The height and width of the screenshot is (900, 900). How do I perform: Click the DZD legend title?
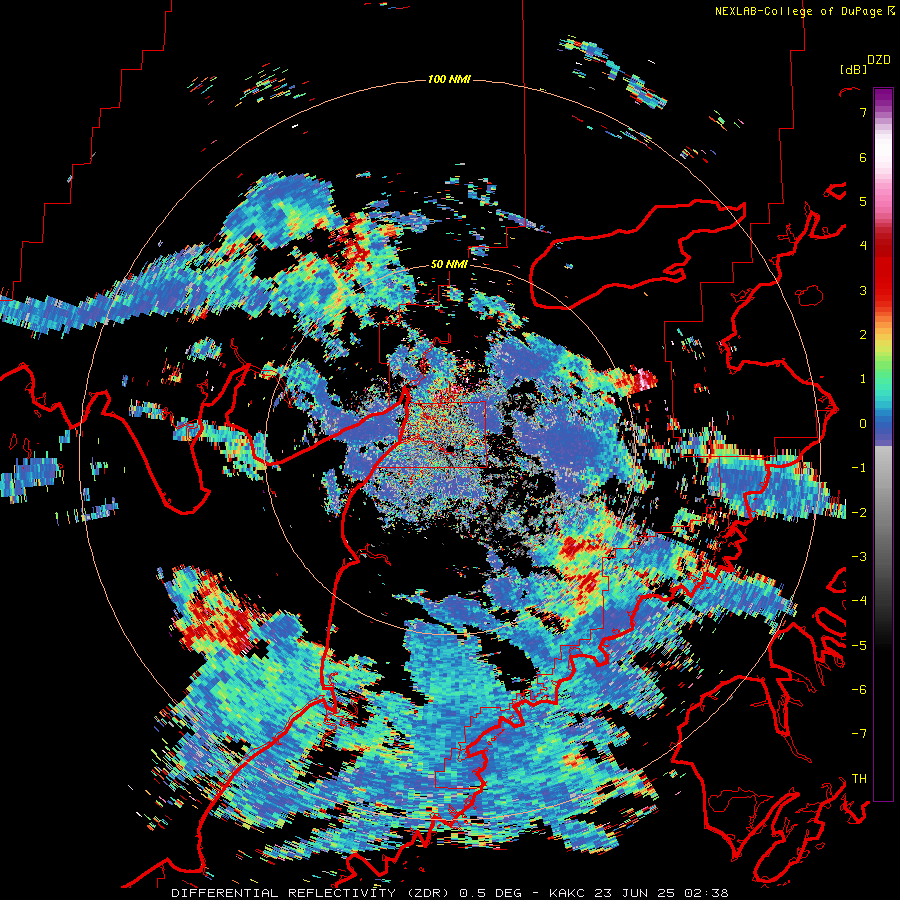coord(878,60)
